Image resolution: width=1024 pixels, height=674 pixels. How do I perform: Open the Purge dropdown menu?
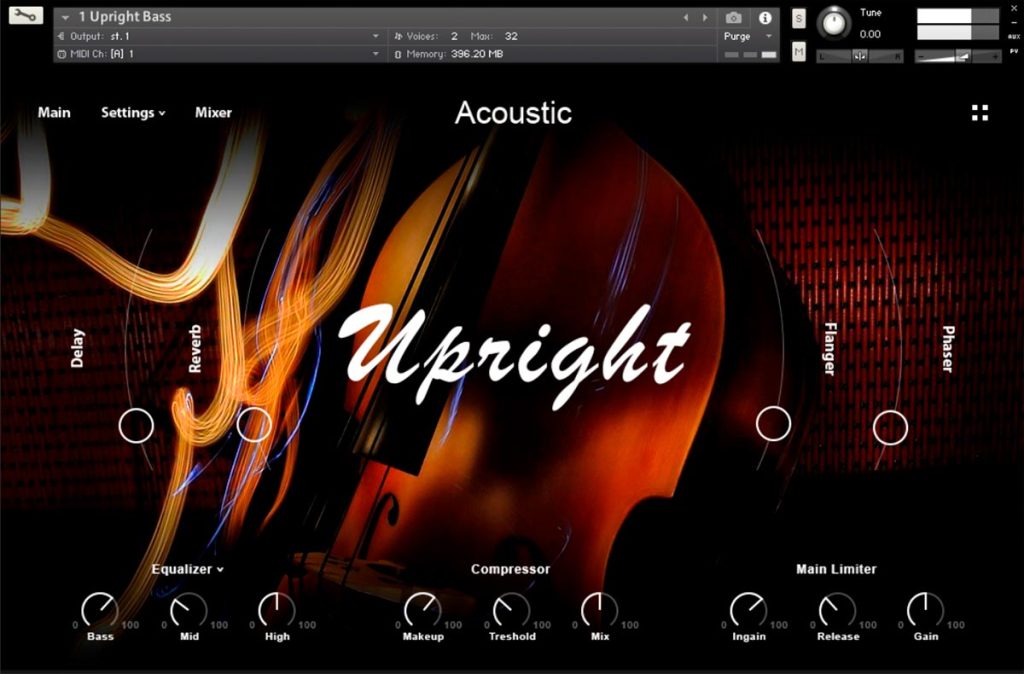748,37
